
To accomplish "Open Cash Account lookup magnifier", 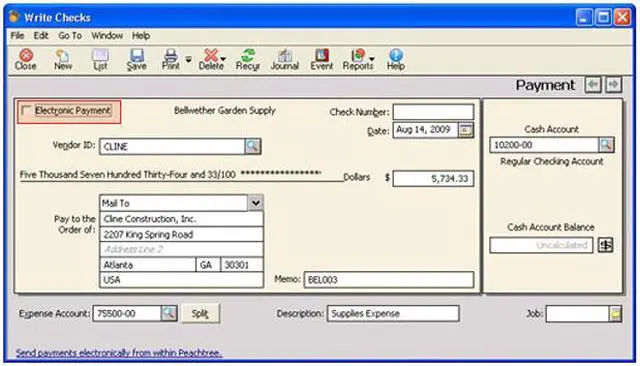I will point(606,144).
